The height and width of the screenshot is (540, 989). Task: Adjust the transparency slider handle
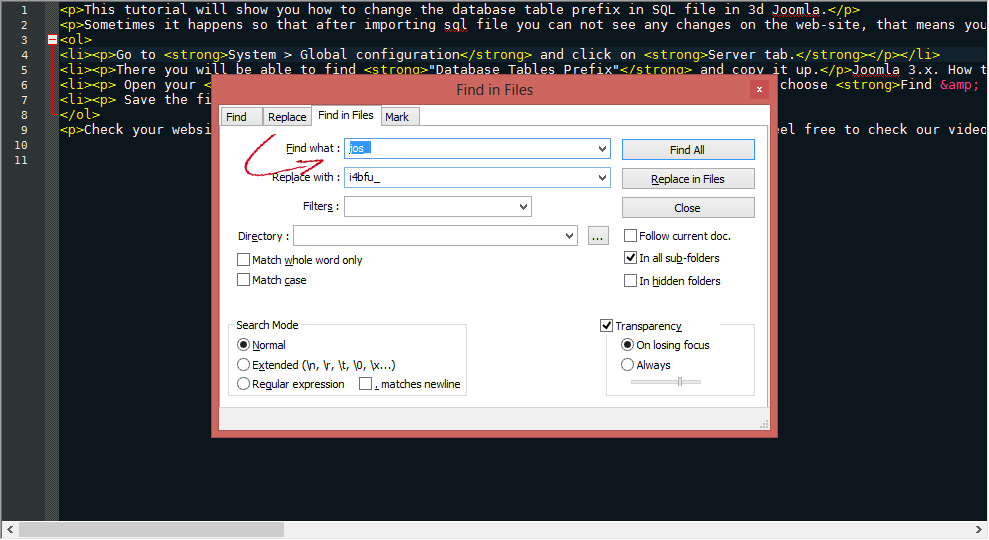[680, 381]
